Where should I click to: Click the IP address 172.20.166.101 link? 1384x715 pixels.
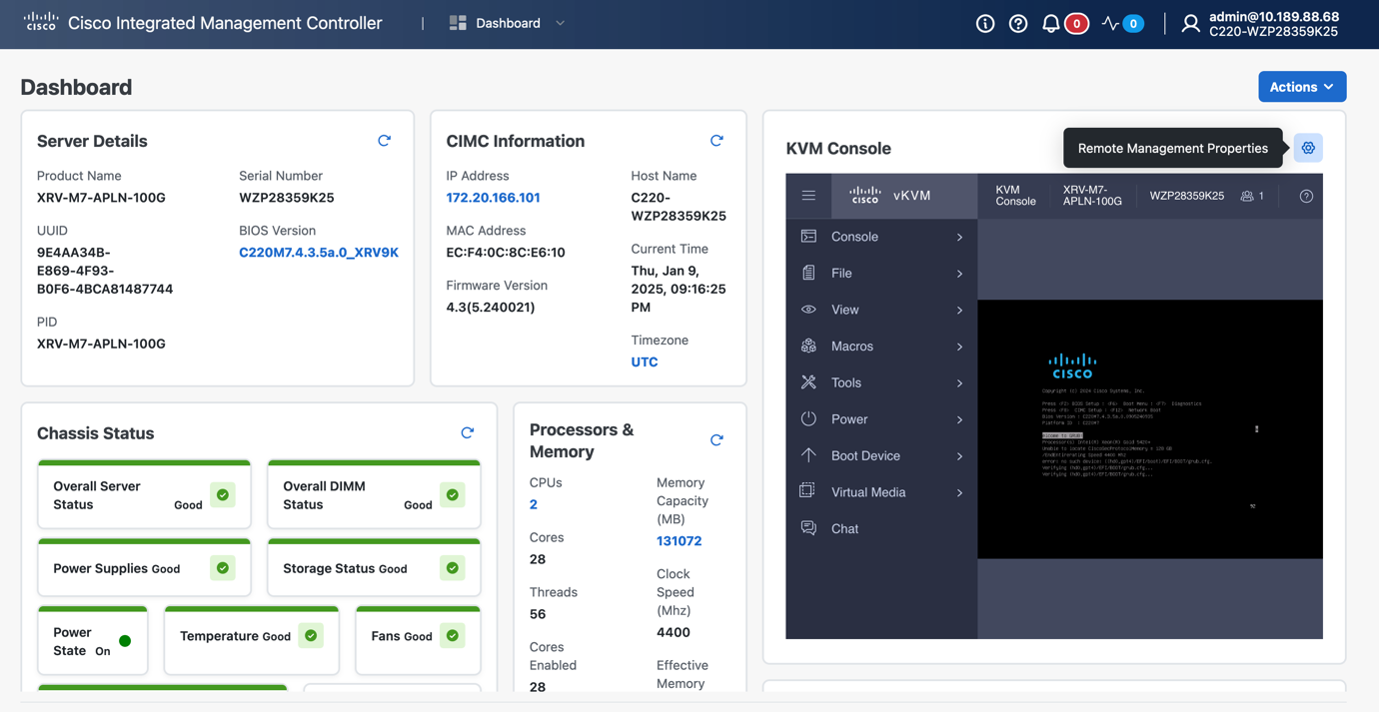pos(493,198)
